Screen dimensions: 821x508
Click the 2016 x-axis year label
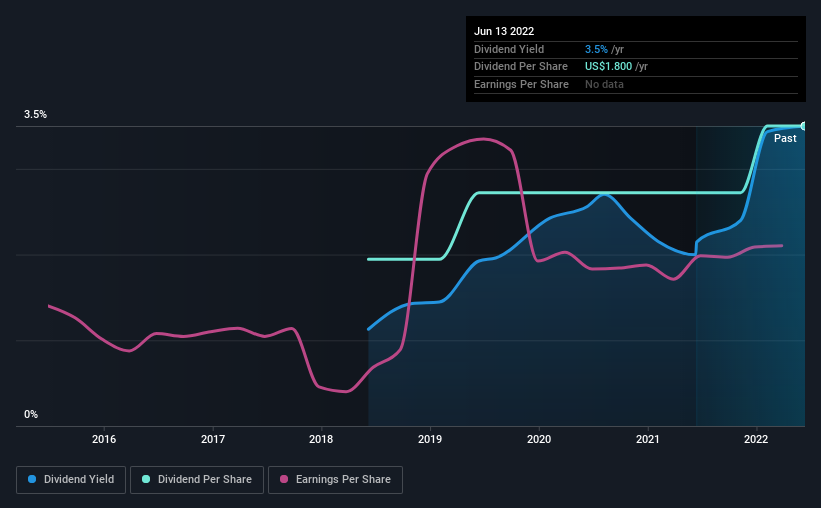point(104,439)
